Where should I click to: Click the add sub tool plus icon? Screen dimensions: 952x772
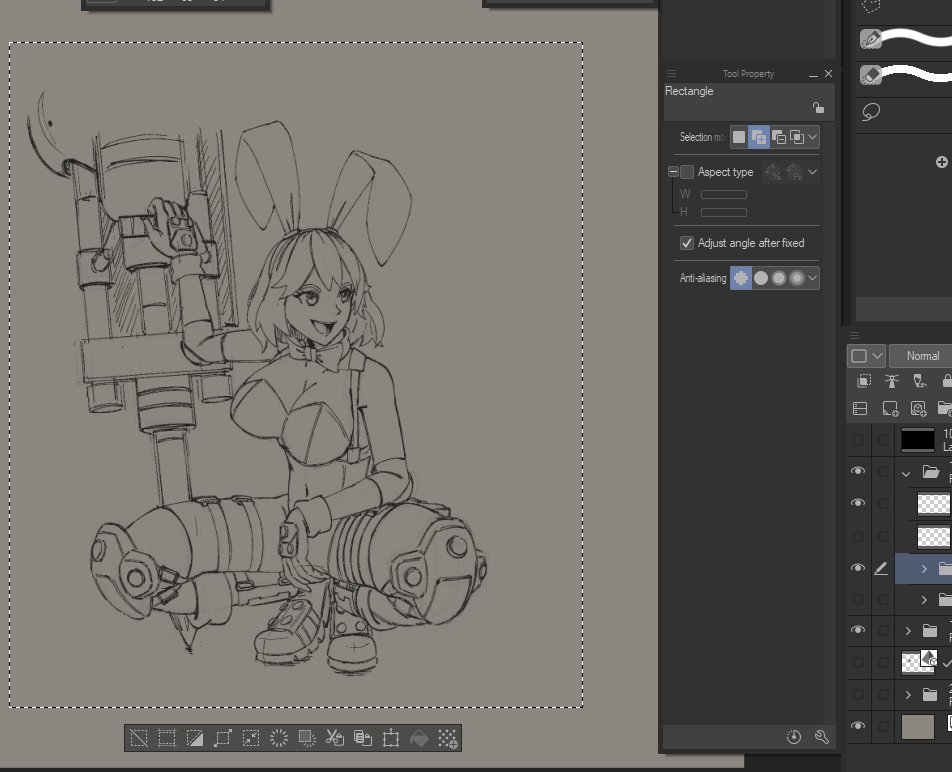942,161
